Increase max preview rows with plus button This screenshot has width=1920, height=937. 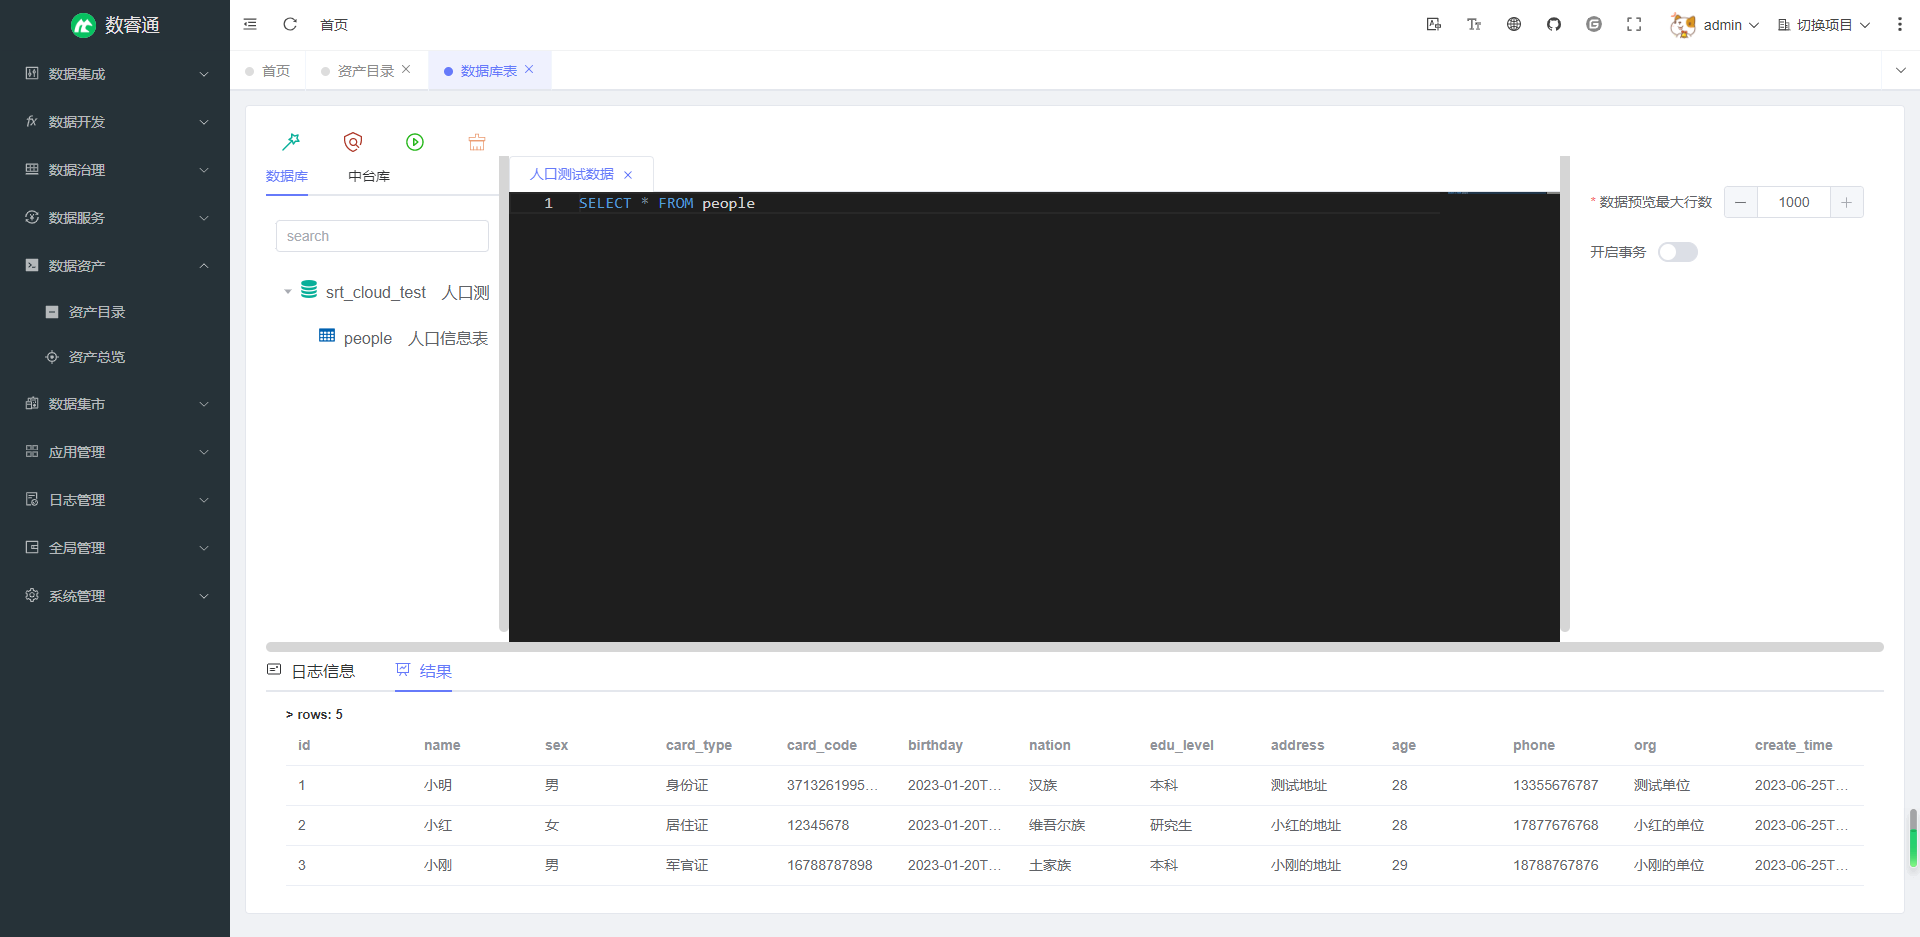tap(1847, 202)
